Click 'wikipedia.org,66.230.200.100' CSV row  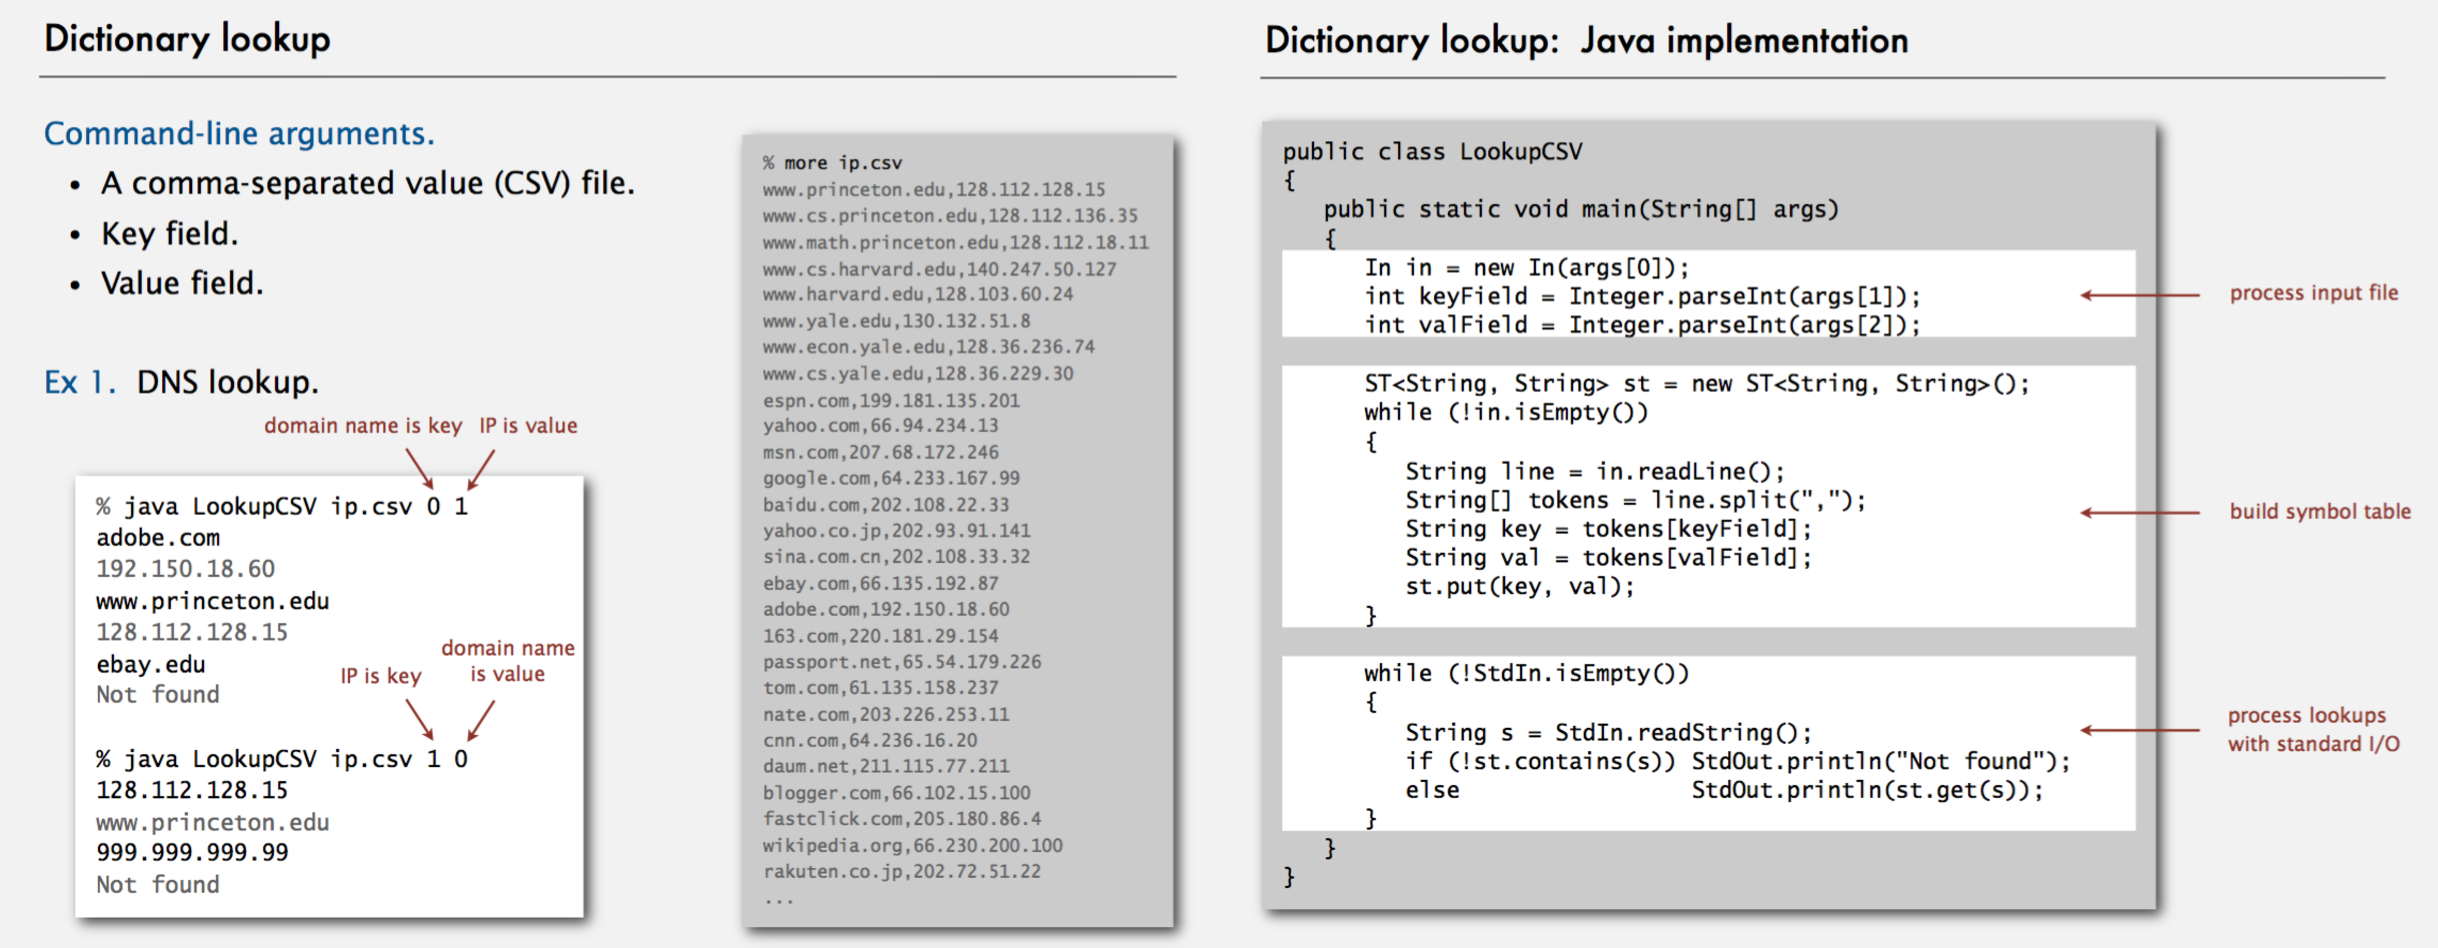[913, 846]
